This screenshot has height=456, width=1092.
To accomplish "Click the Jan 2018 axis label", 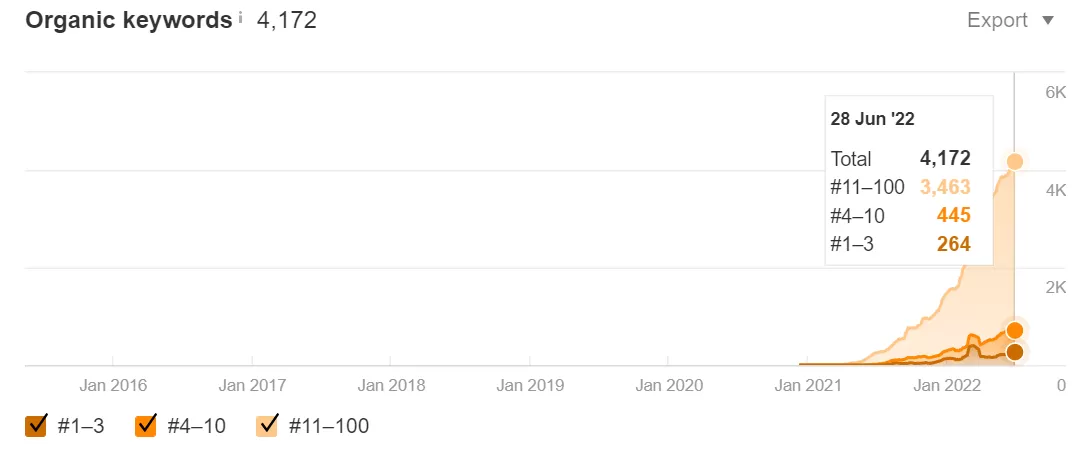I will pos(391,385).
